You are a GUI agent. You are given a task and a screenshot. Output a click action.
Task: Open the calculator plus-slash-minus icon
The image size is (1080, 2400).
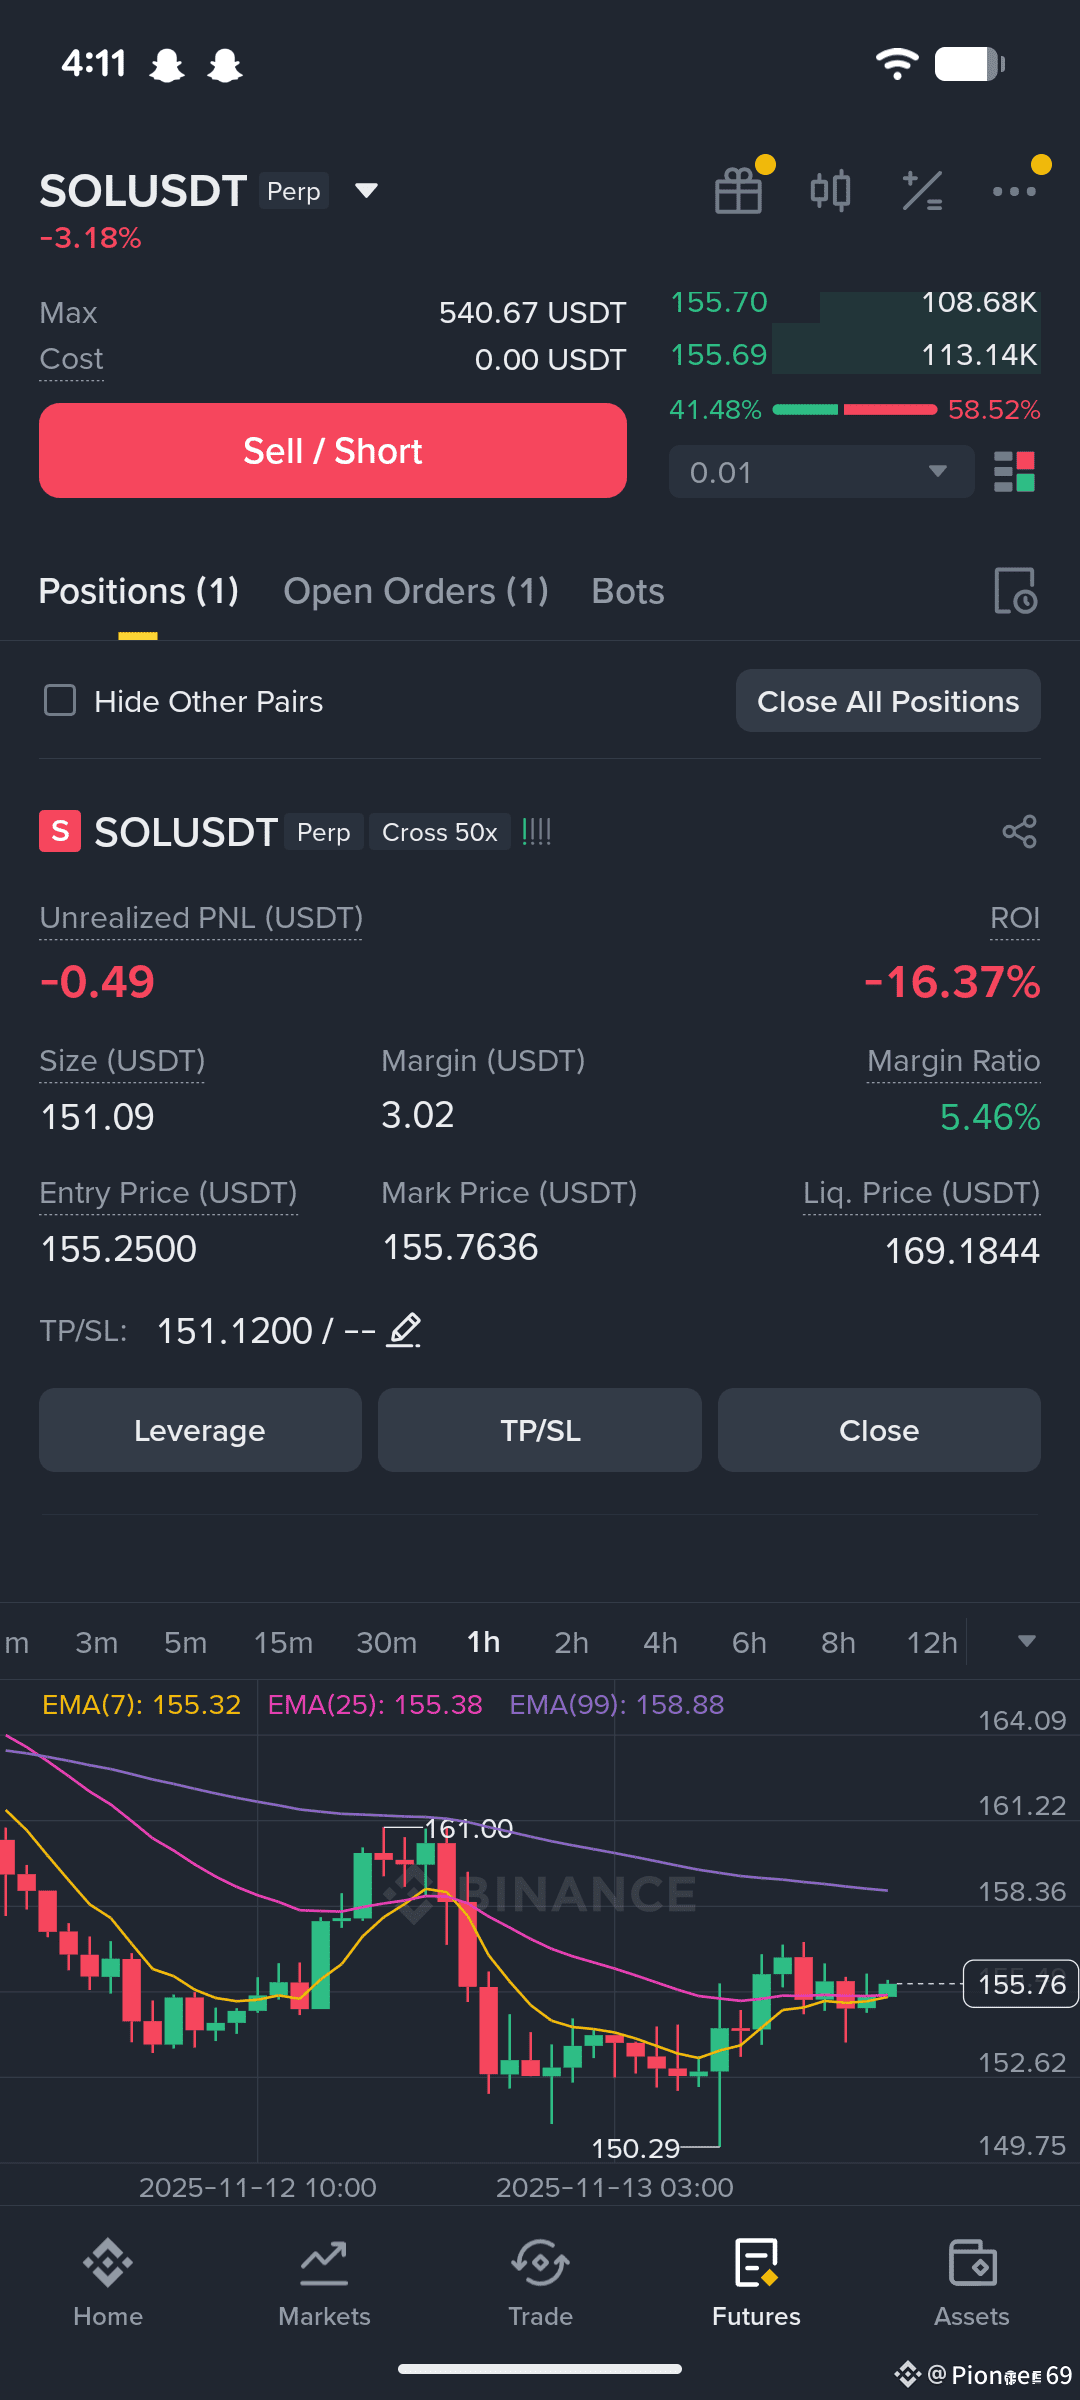pyautogui.click(x=922, y=190)
